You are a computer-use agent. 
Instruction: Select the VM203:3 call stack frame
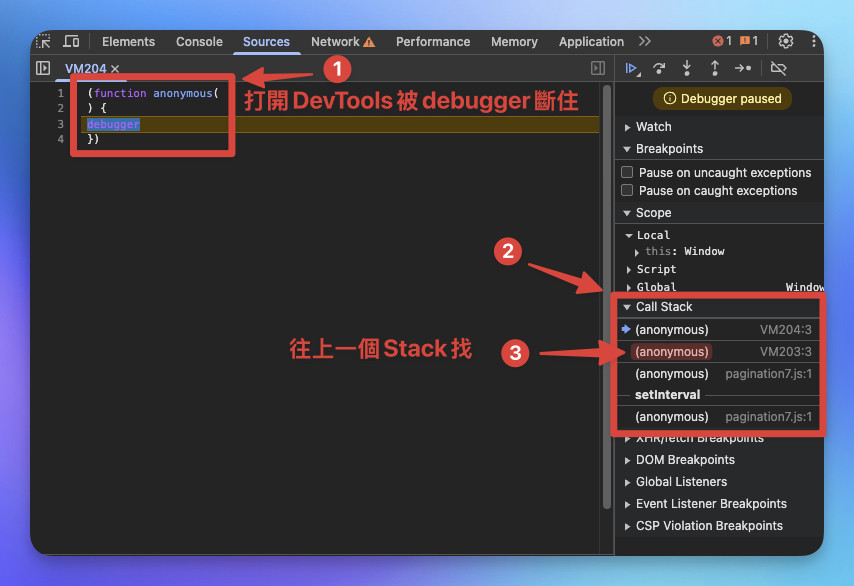719,352
